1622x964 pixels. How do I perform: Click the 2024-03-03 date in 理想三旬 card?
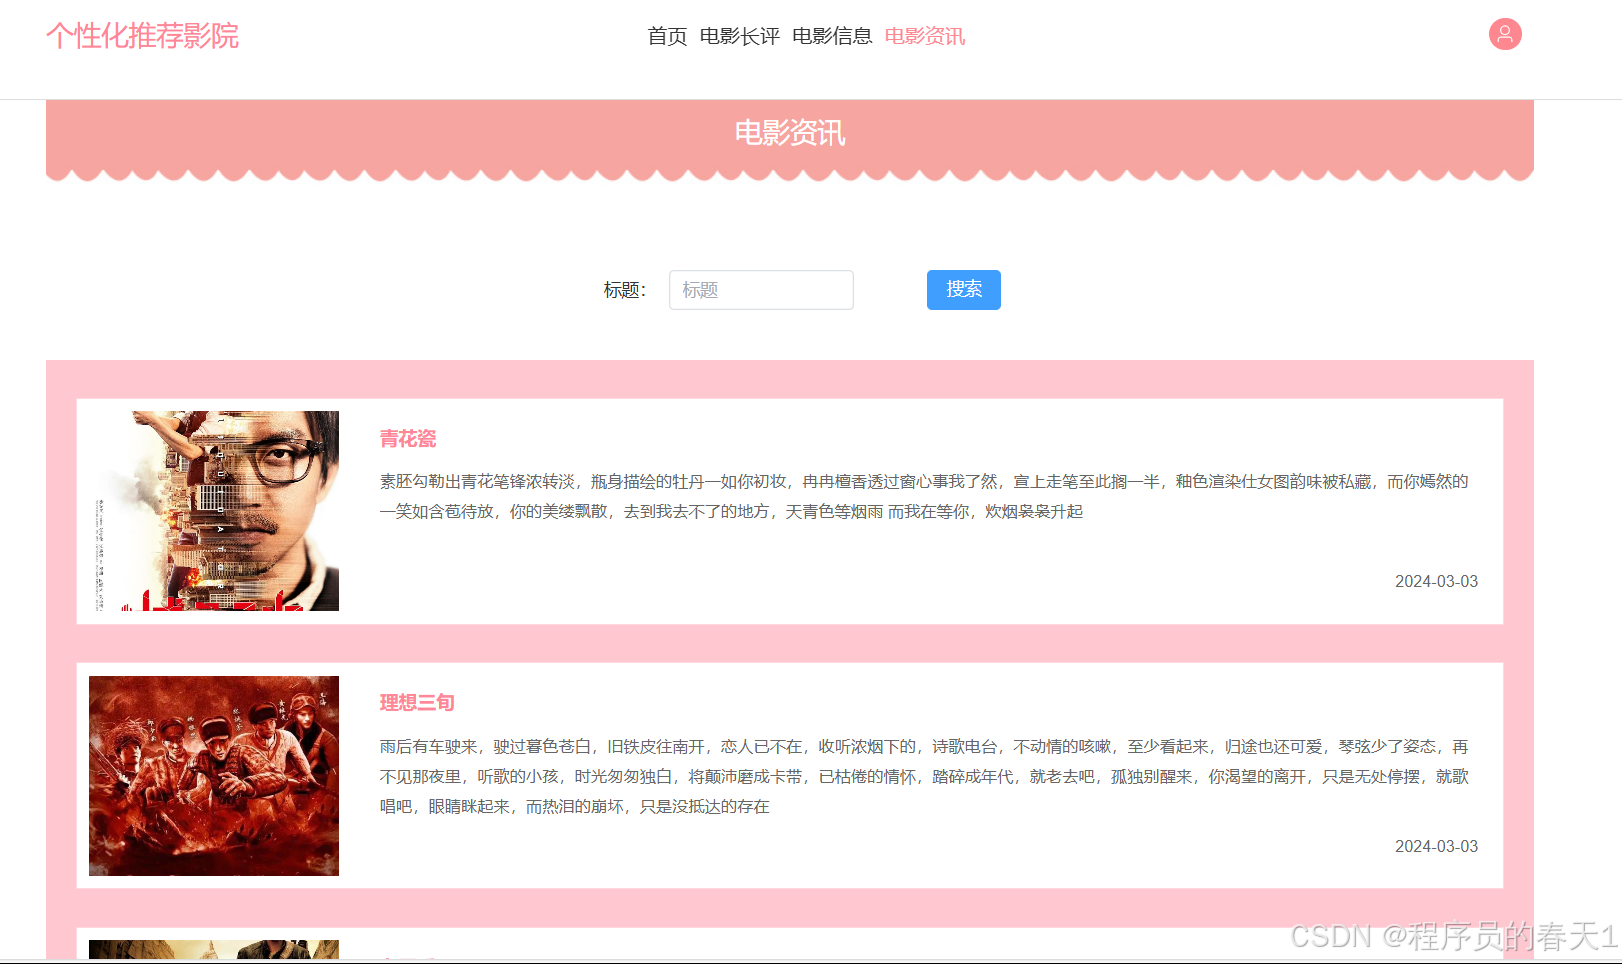pos(1436,846)
